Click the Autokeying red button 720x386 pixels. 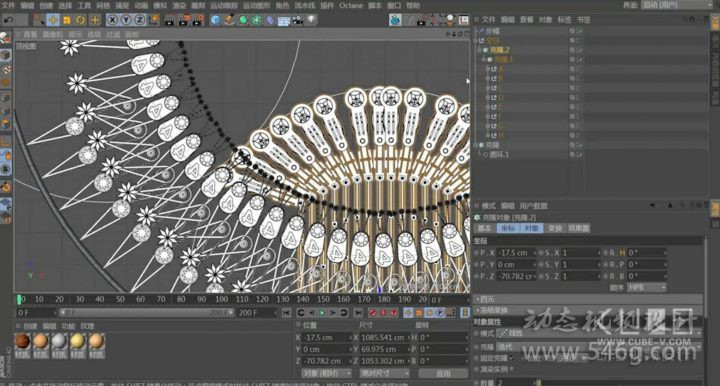(383, 313)
